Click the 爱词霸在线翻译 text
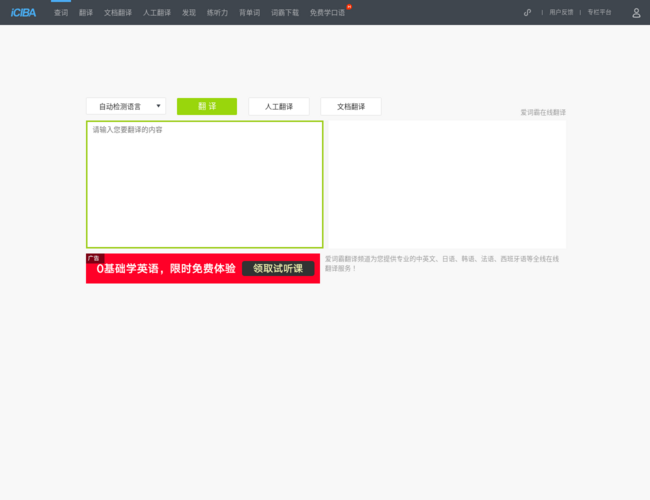 pos(543,112)
